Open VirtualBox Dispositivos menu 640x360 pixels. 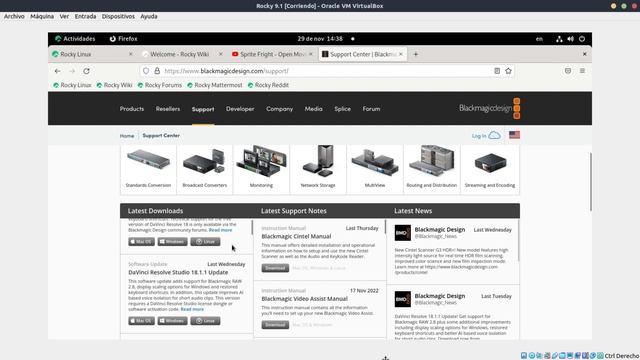pyautogui.click(x=118, y=16)
